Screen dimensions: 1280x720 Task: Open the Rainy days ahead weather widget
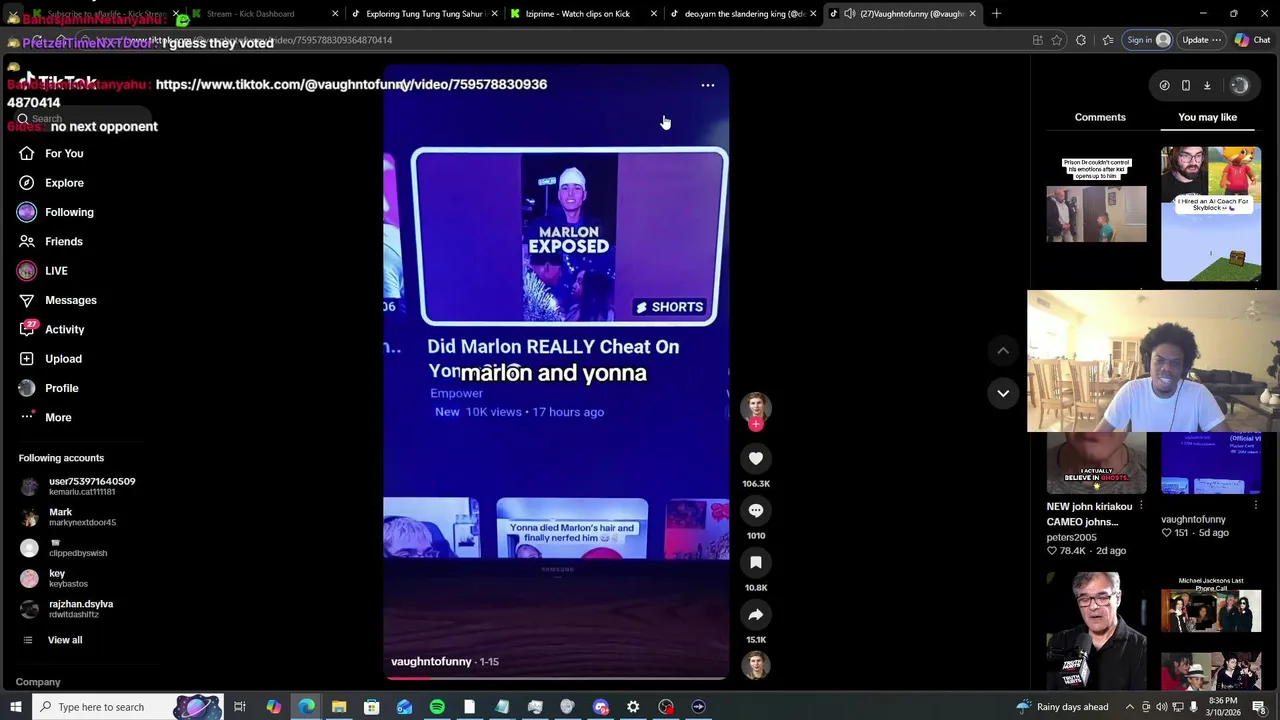[1061, 707]
